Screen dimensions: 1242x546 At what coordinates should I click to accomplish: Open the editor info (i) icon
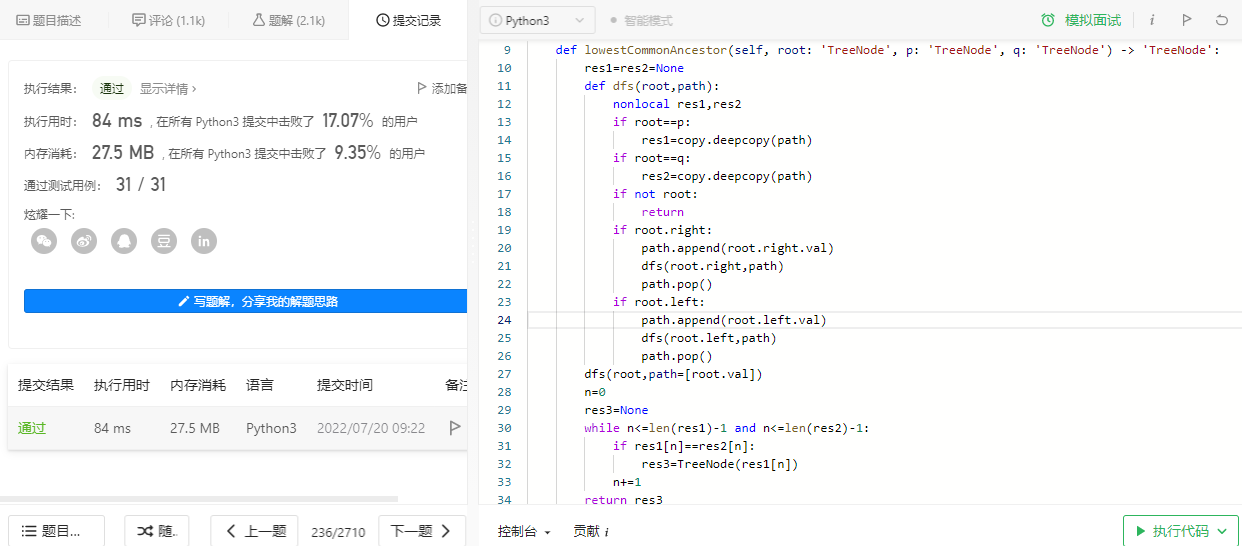(x=1152, y=20)
